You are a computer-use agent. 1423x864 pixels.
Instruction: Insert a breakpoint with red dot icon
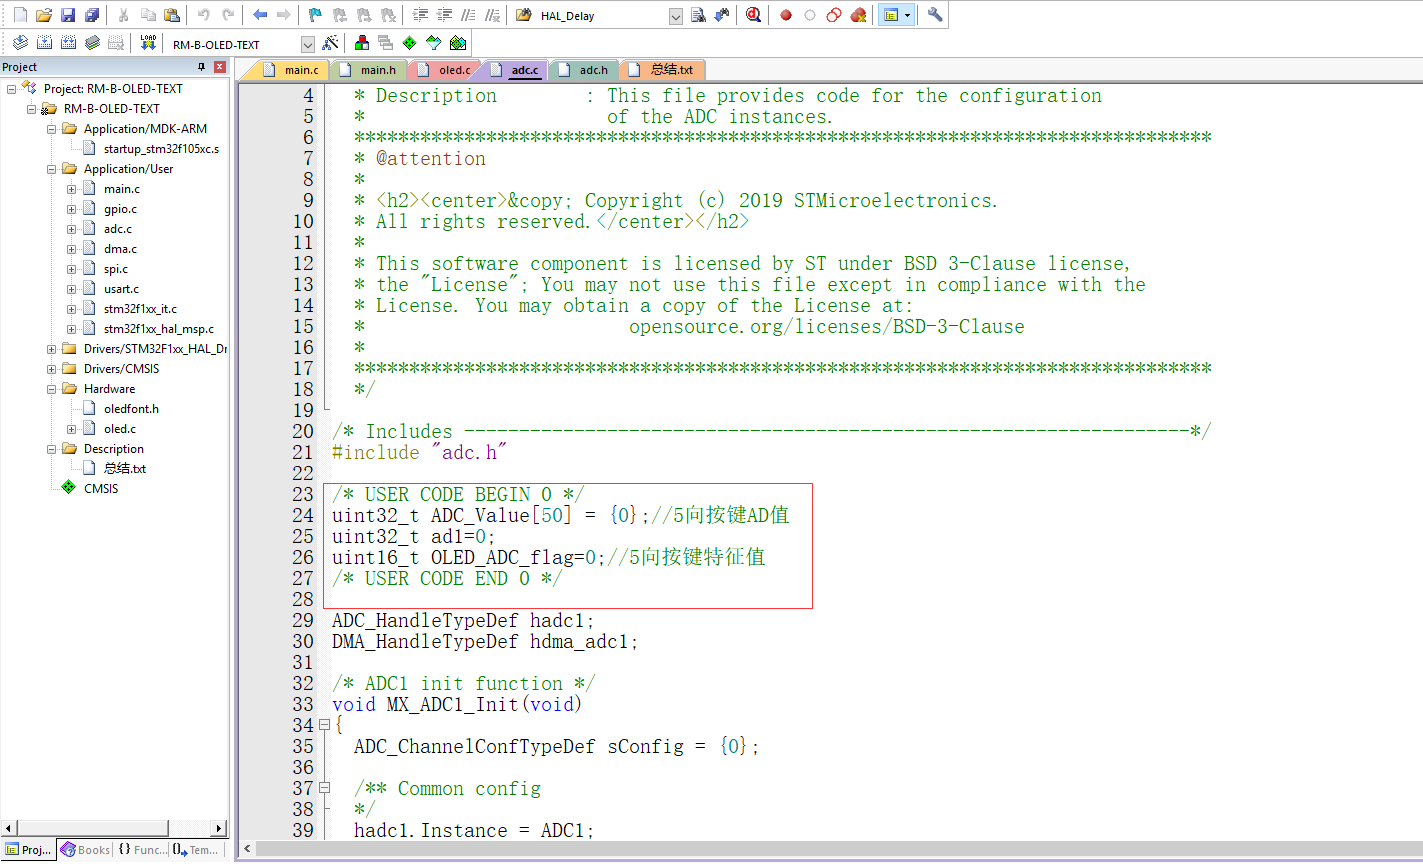pyautogui.click(x=786, y=15)
